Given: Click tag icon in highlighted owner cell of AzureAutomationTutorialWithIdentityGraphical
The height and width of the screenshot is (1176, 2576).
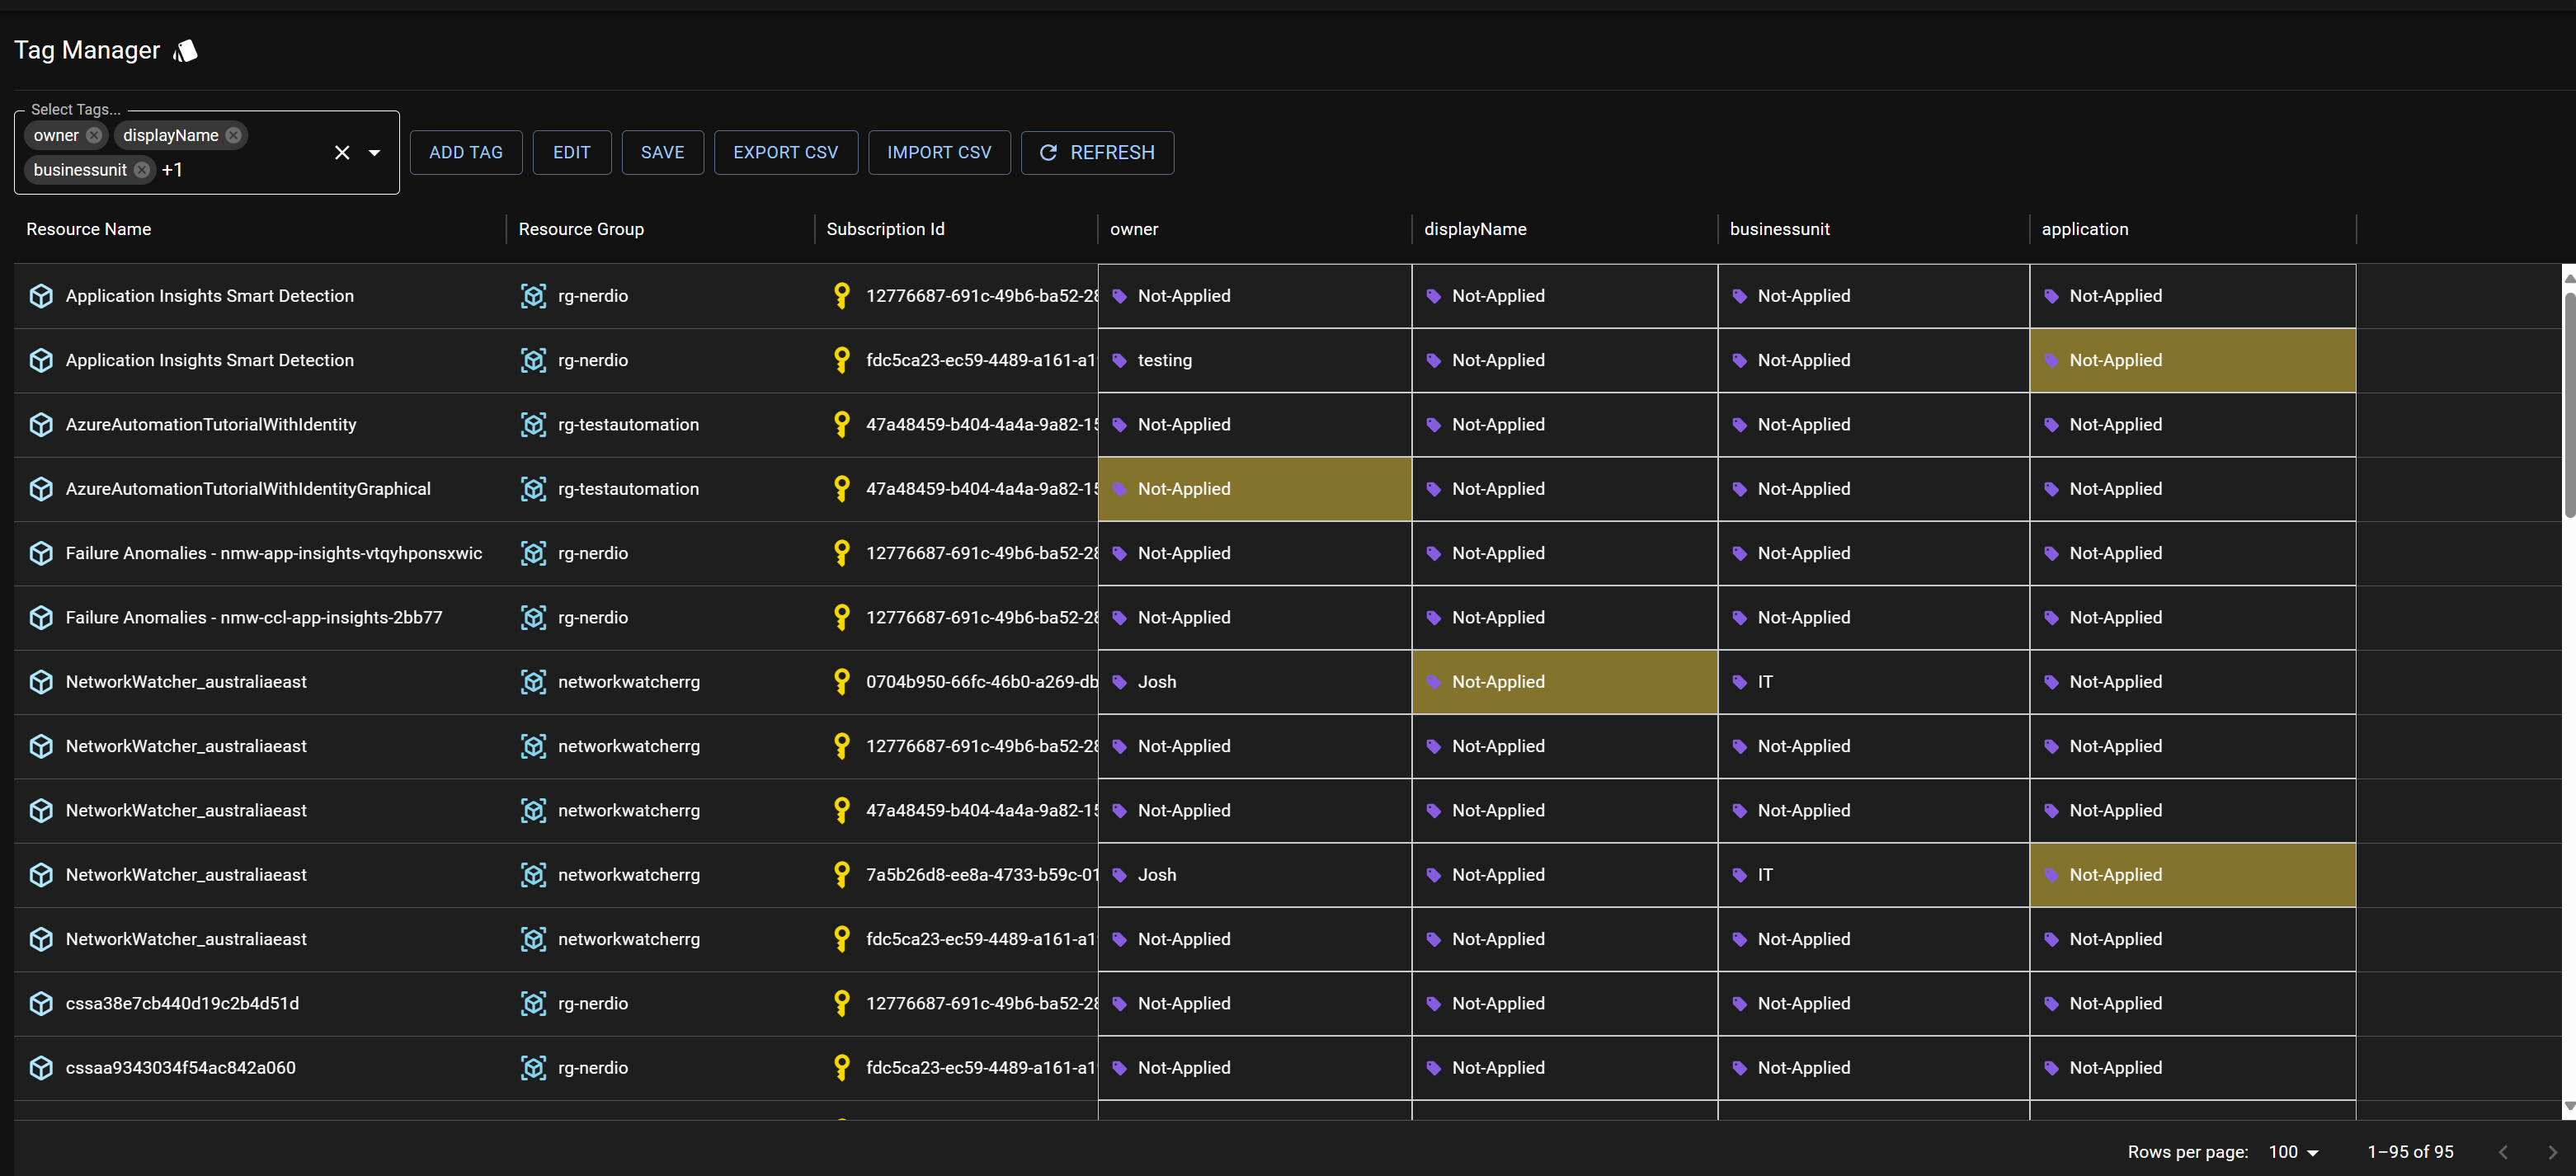Looking at the screenshot, I should [x=1120, y=490].
